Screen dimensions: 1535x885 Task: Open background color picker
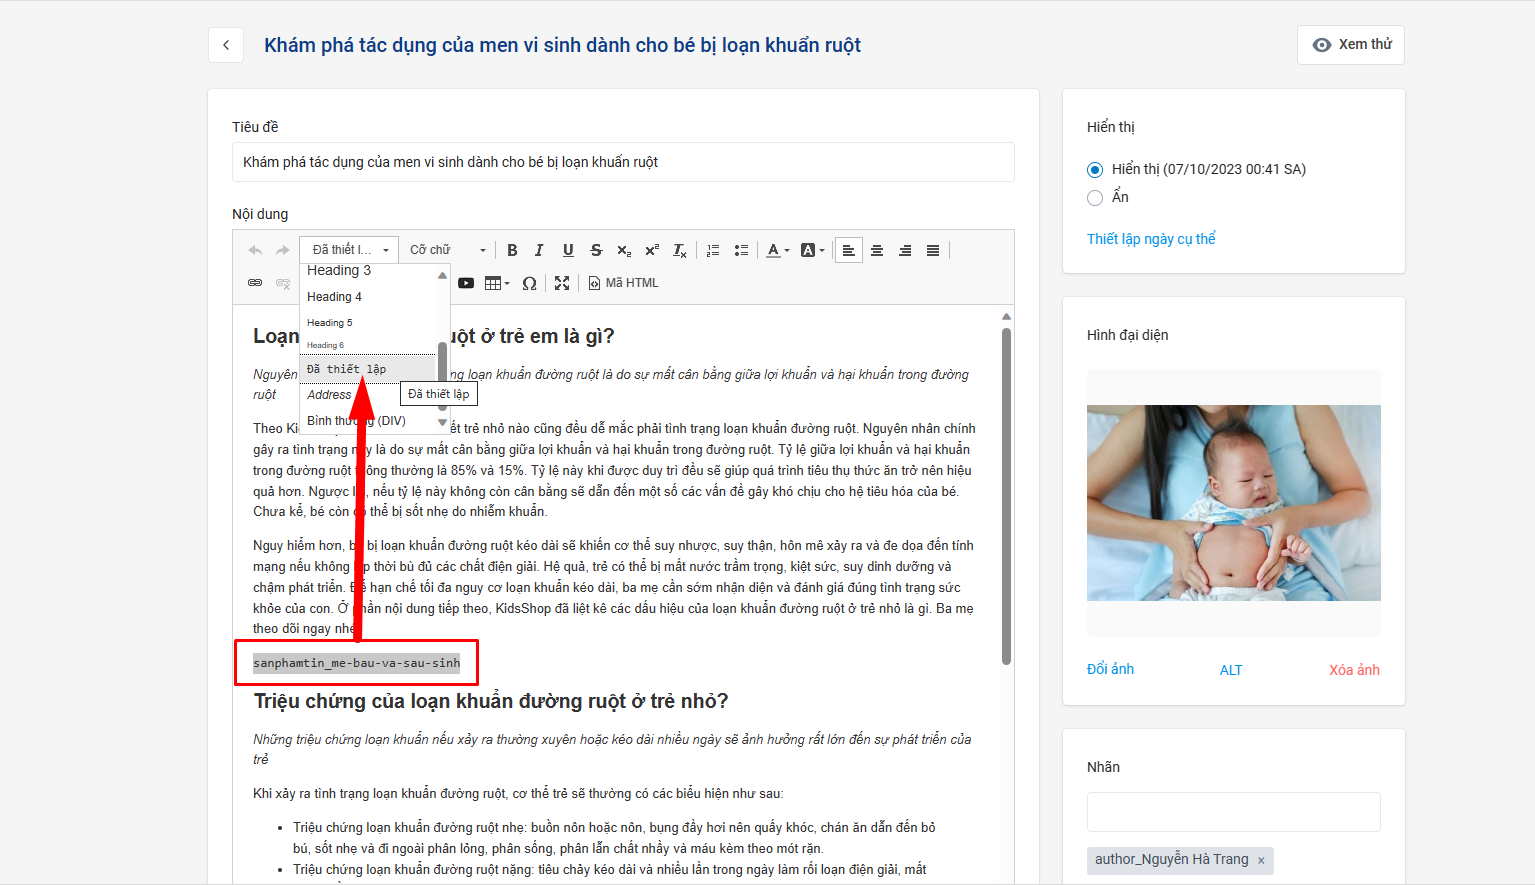tap(812, 250)
